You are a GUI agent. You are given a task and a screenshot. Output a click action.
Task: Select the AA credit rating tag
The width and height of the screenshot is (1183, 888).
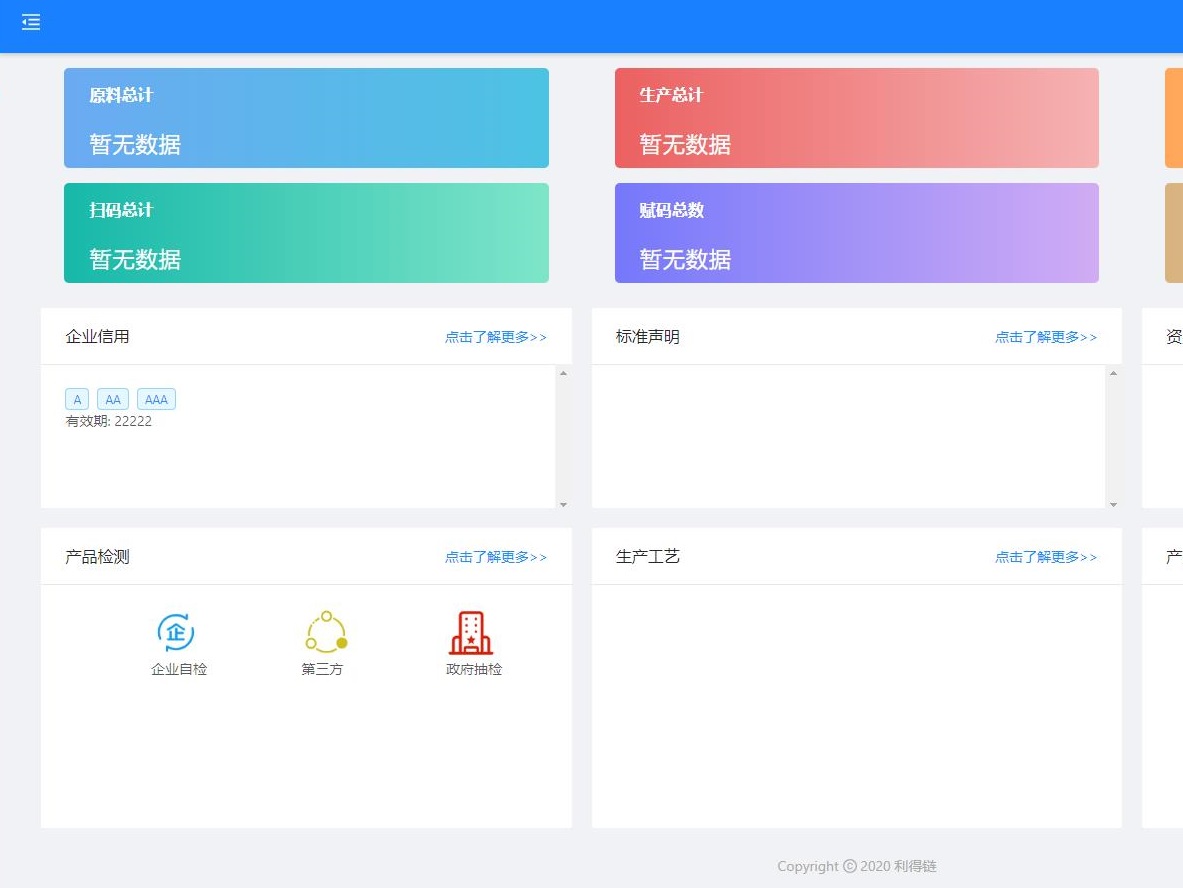[x=113, y=399]
